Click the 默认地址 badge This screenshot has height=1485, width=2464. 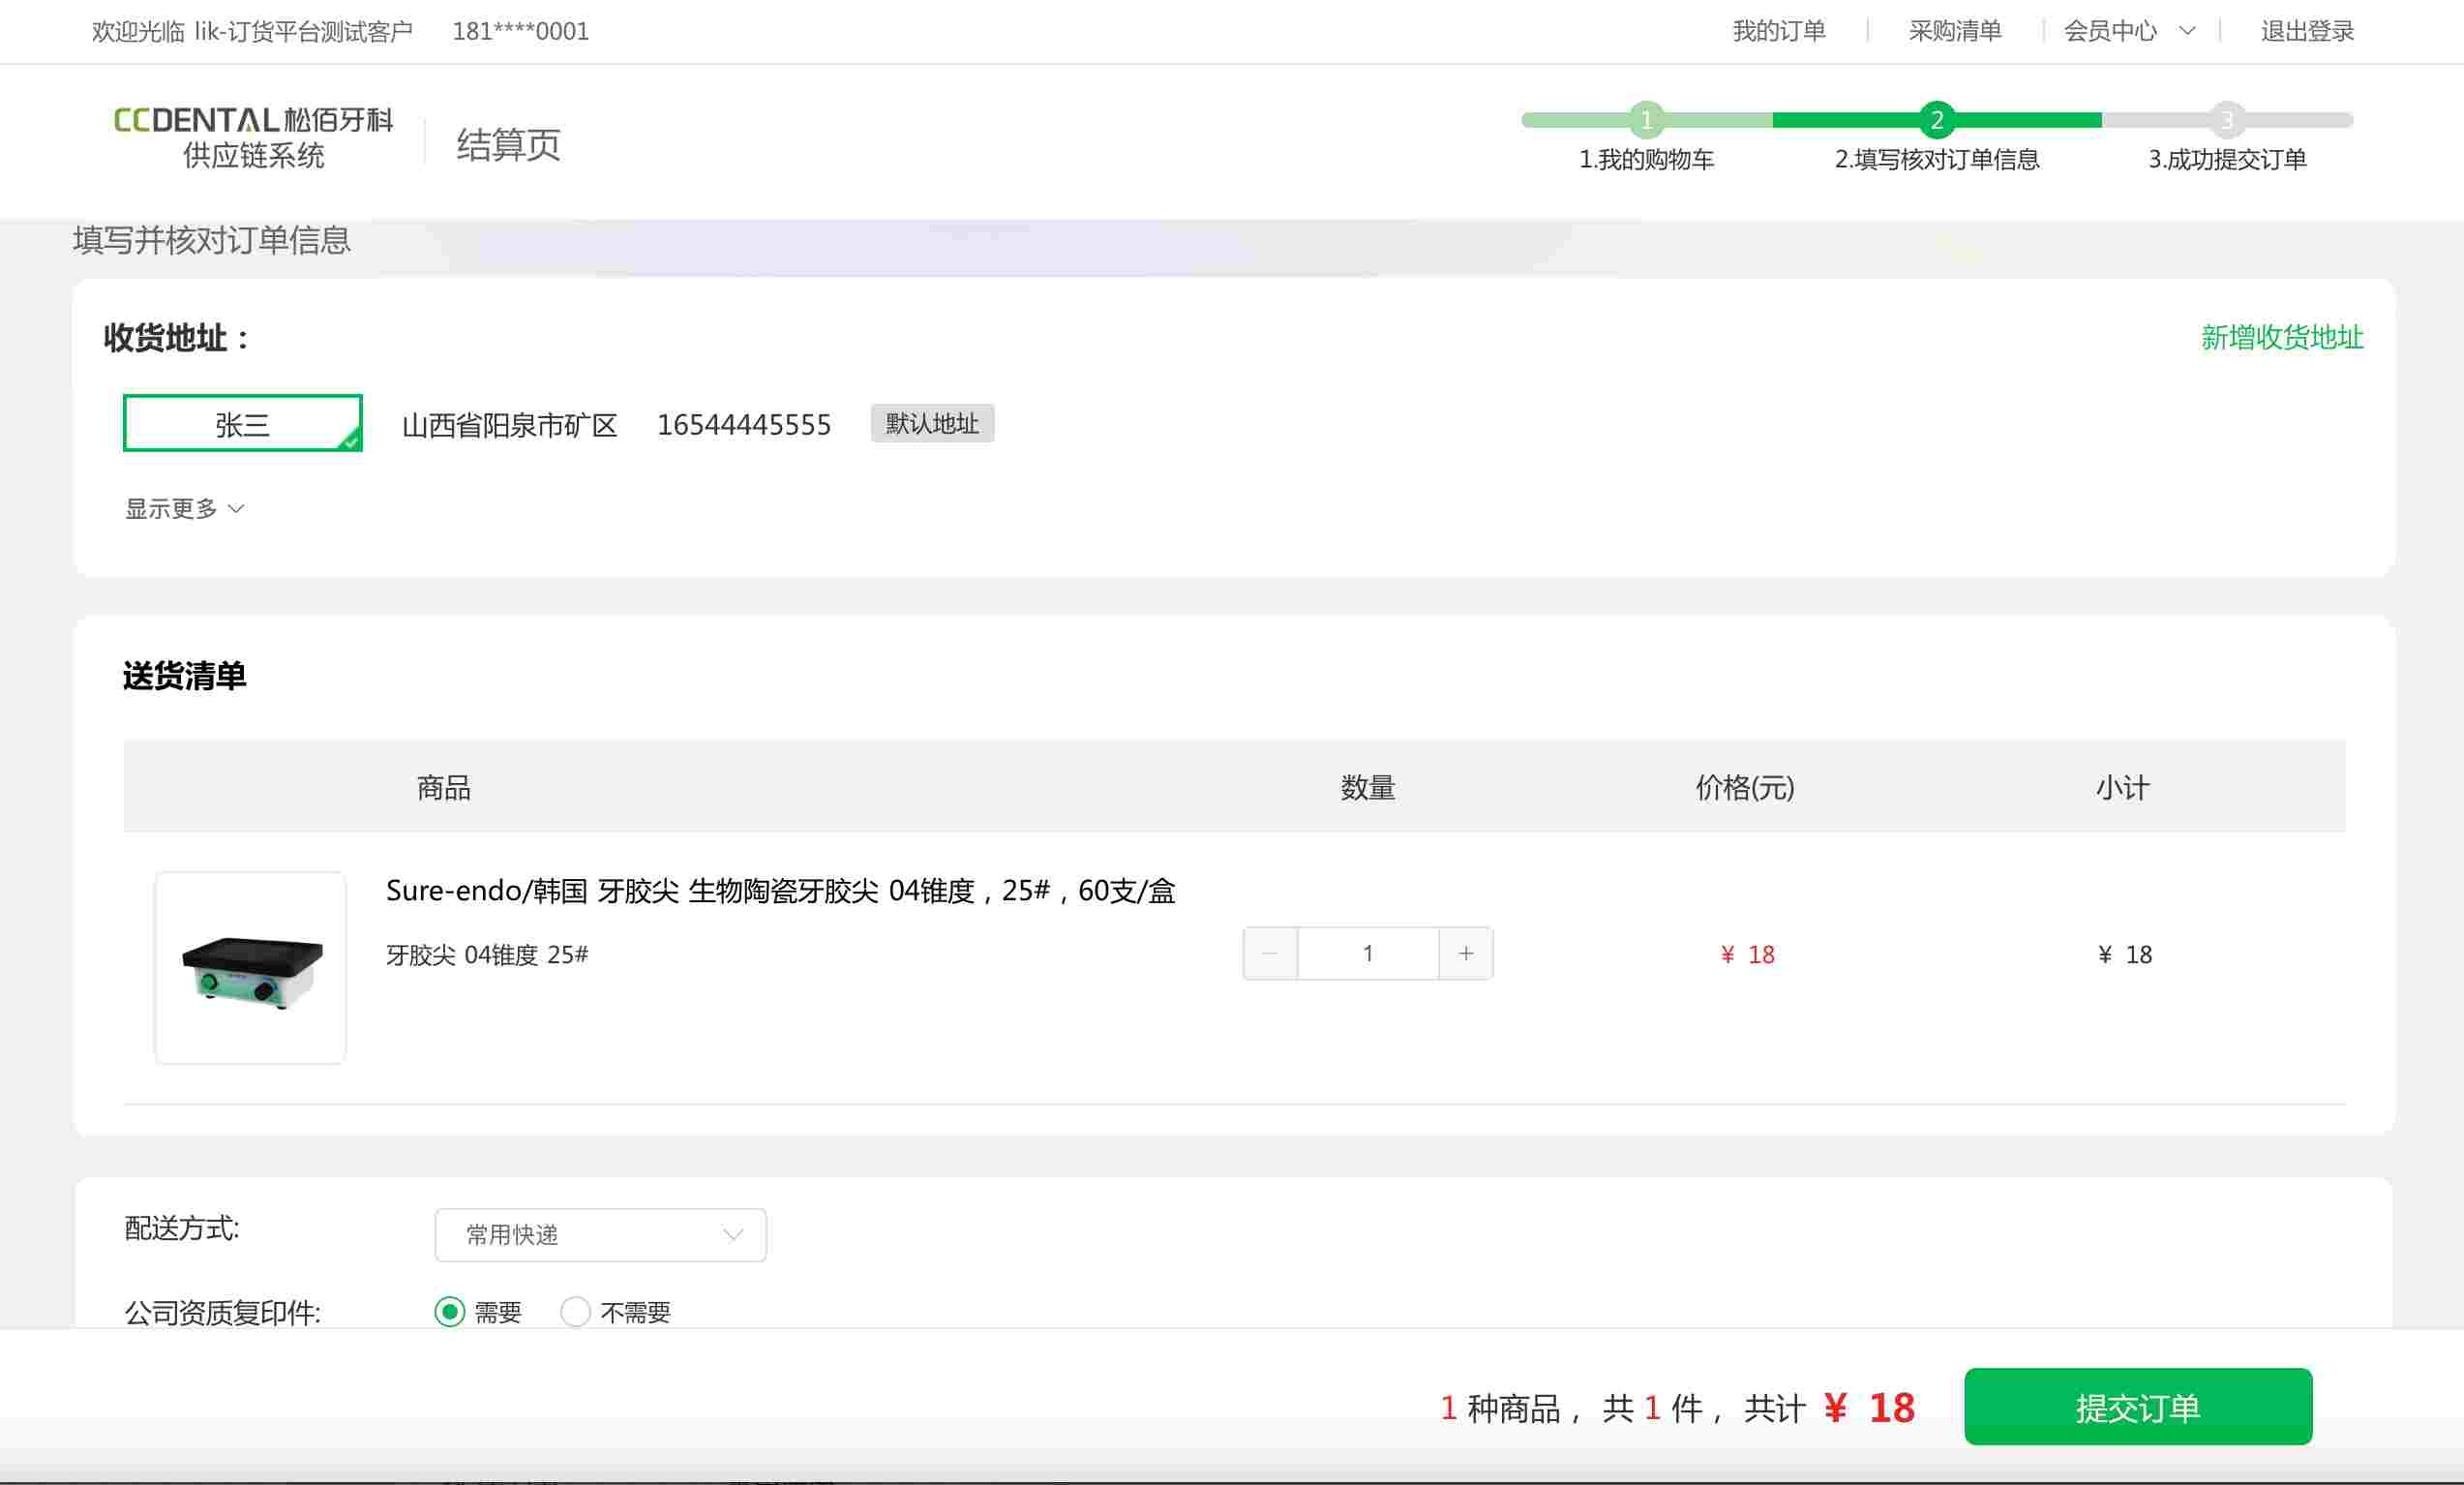932,423
